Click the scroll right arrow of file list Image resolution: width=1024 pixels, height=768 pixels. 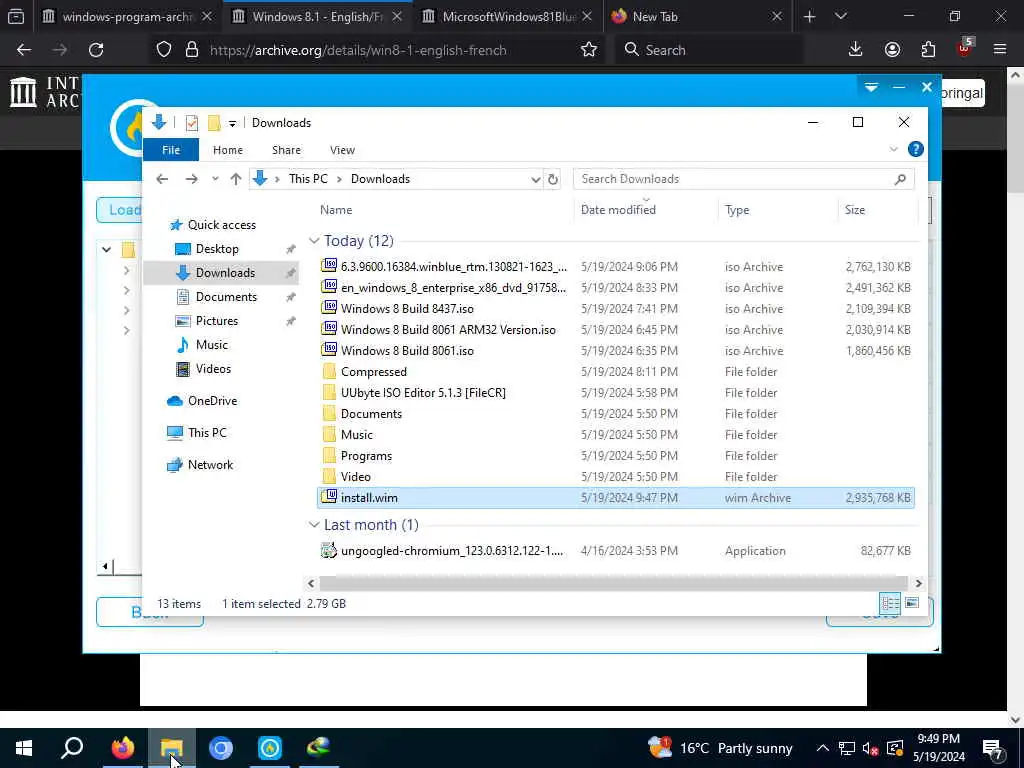point(918,583)
